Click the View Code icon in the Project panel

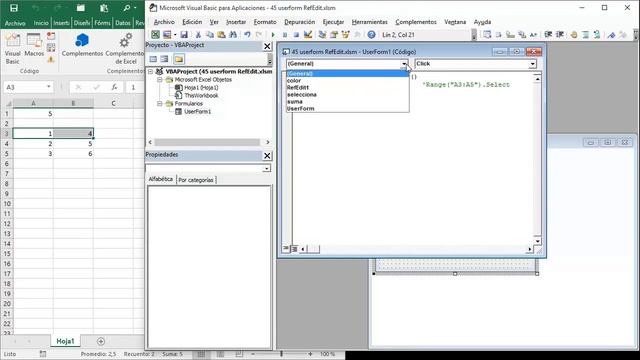[153, 59]
